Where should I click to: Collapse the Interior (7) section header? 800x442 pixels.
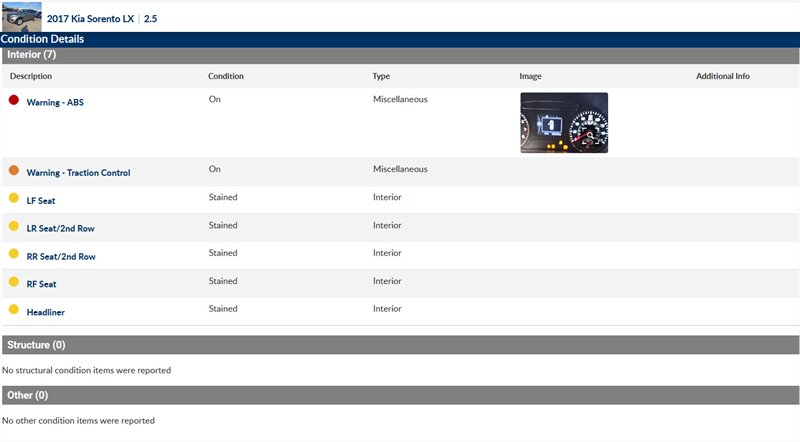32,55
